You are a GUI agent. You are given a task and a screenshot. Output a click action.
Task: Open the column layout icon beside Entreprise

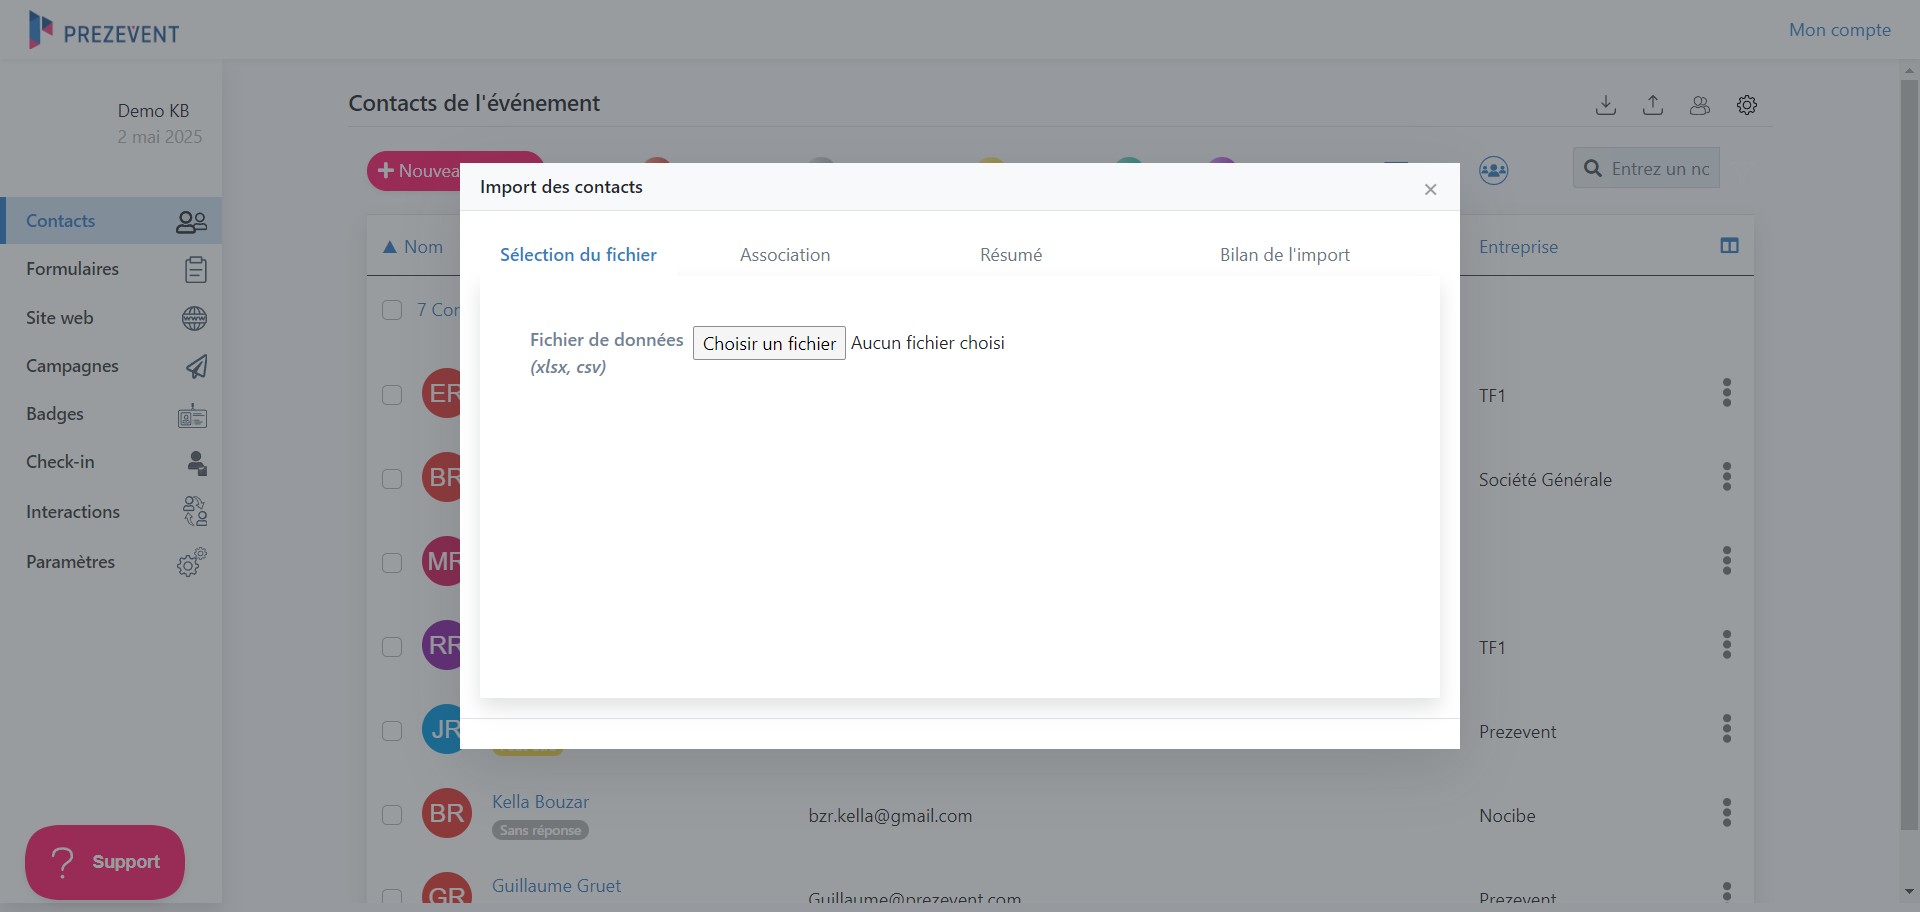click(1729, 246)
